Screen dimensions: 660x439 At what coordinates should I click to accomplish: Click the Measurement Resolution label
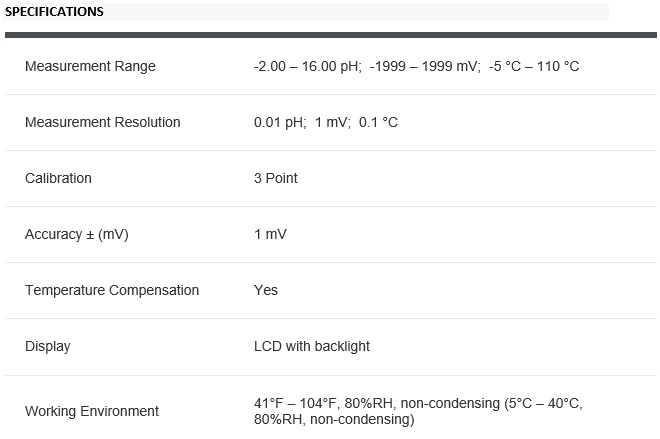102,122
